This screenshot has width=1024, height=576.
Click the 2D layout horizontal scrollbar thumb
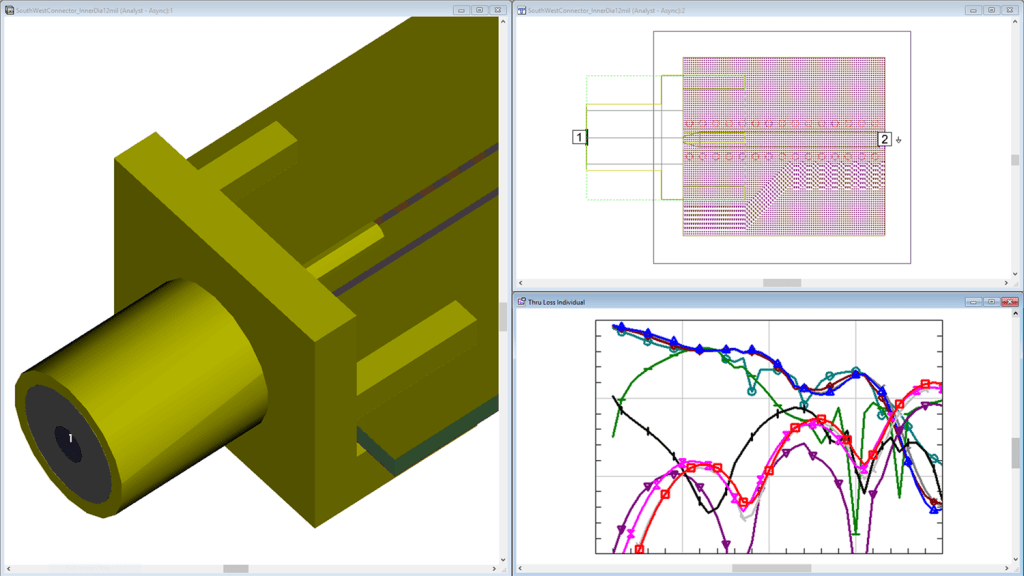coord(782,283)
